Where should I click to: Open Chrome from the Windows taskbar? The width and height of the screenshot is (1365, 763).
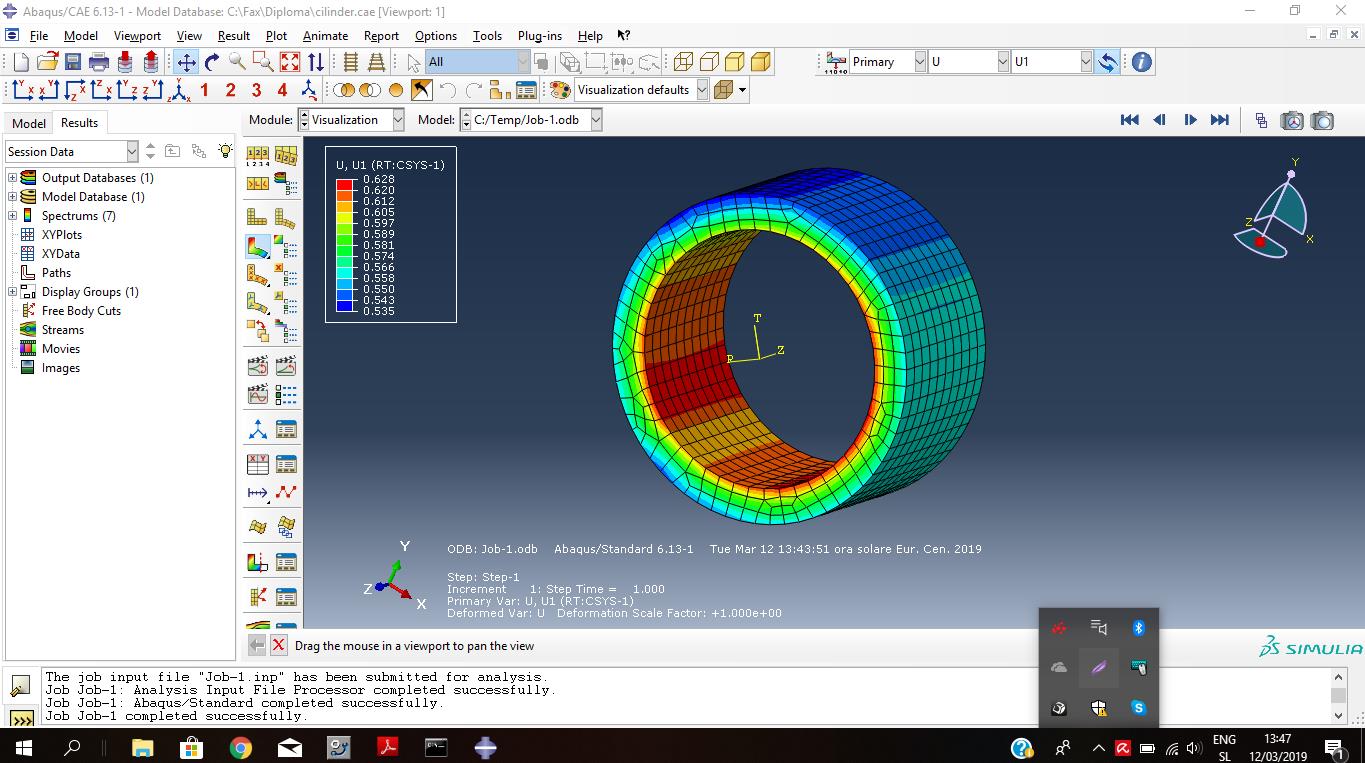240,747
